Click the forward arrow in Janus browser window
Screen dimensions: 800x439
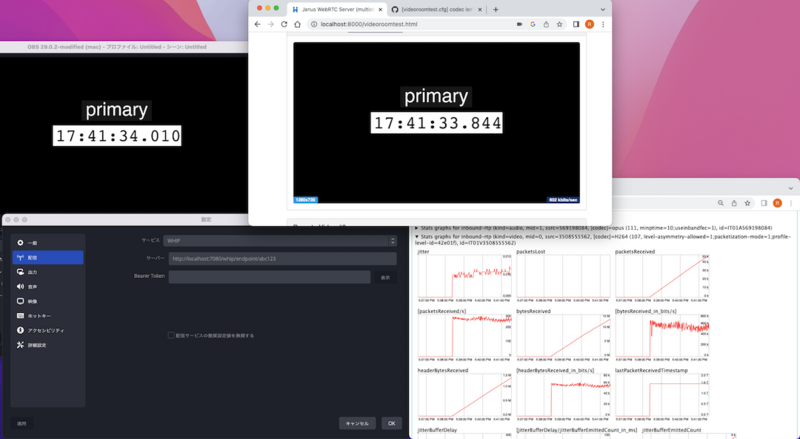pyautogui.click(x=270, y=24)
